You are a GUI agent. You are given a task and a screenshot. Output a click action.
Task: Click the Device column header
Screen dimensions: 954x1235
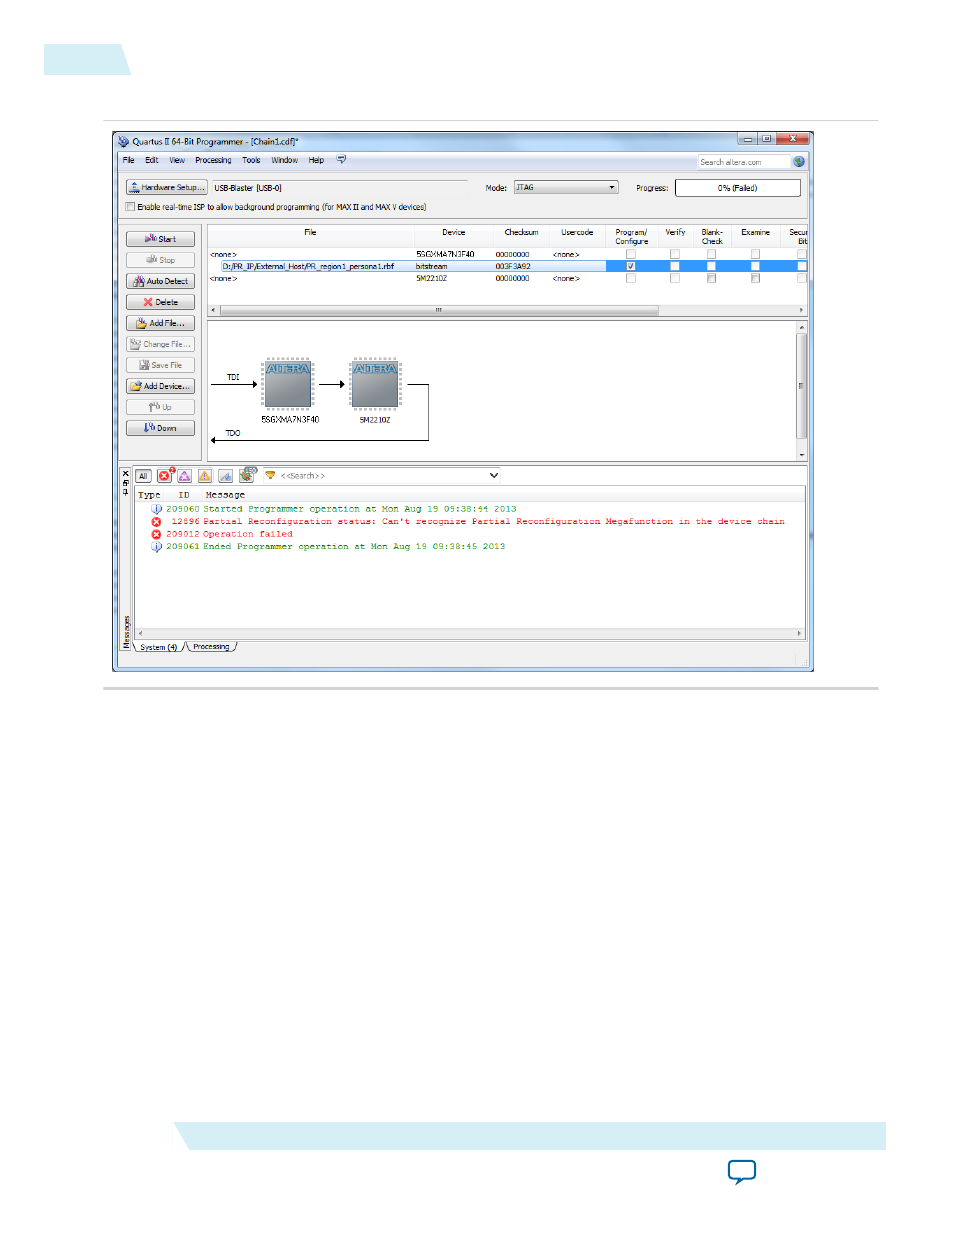[x=454, y=233]
